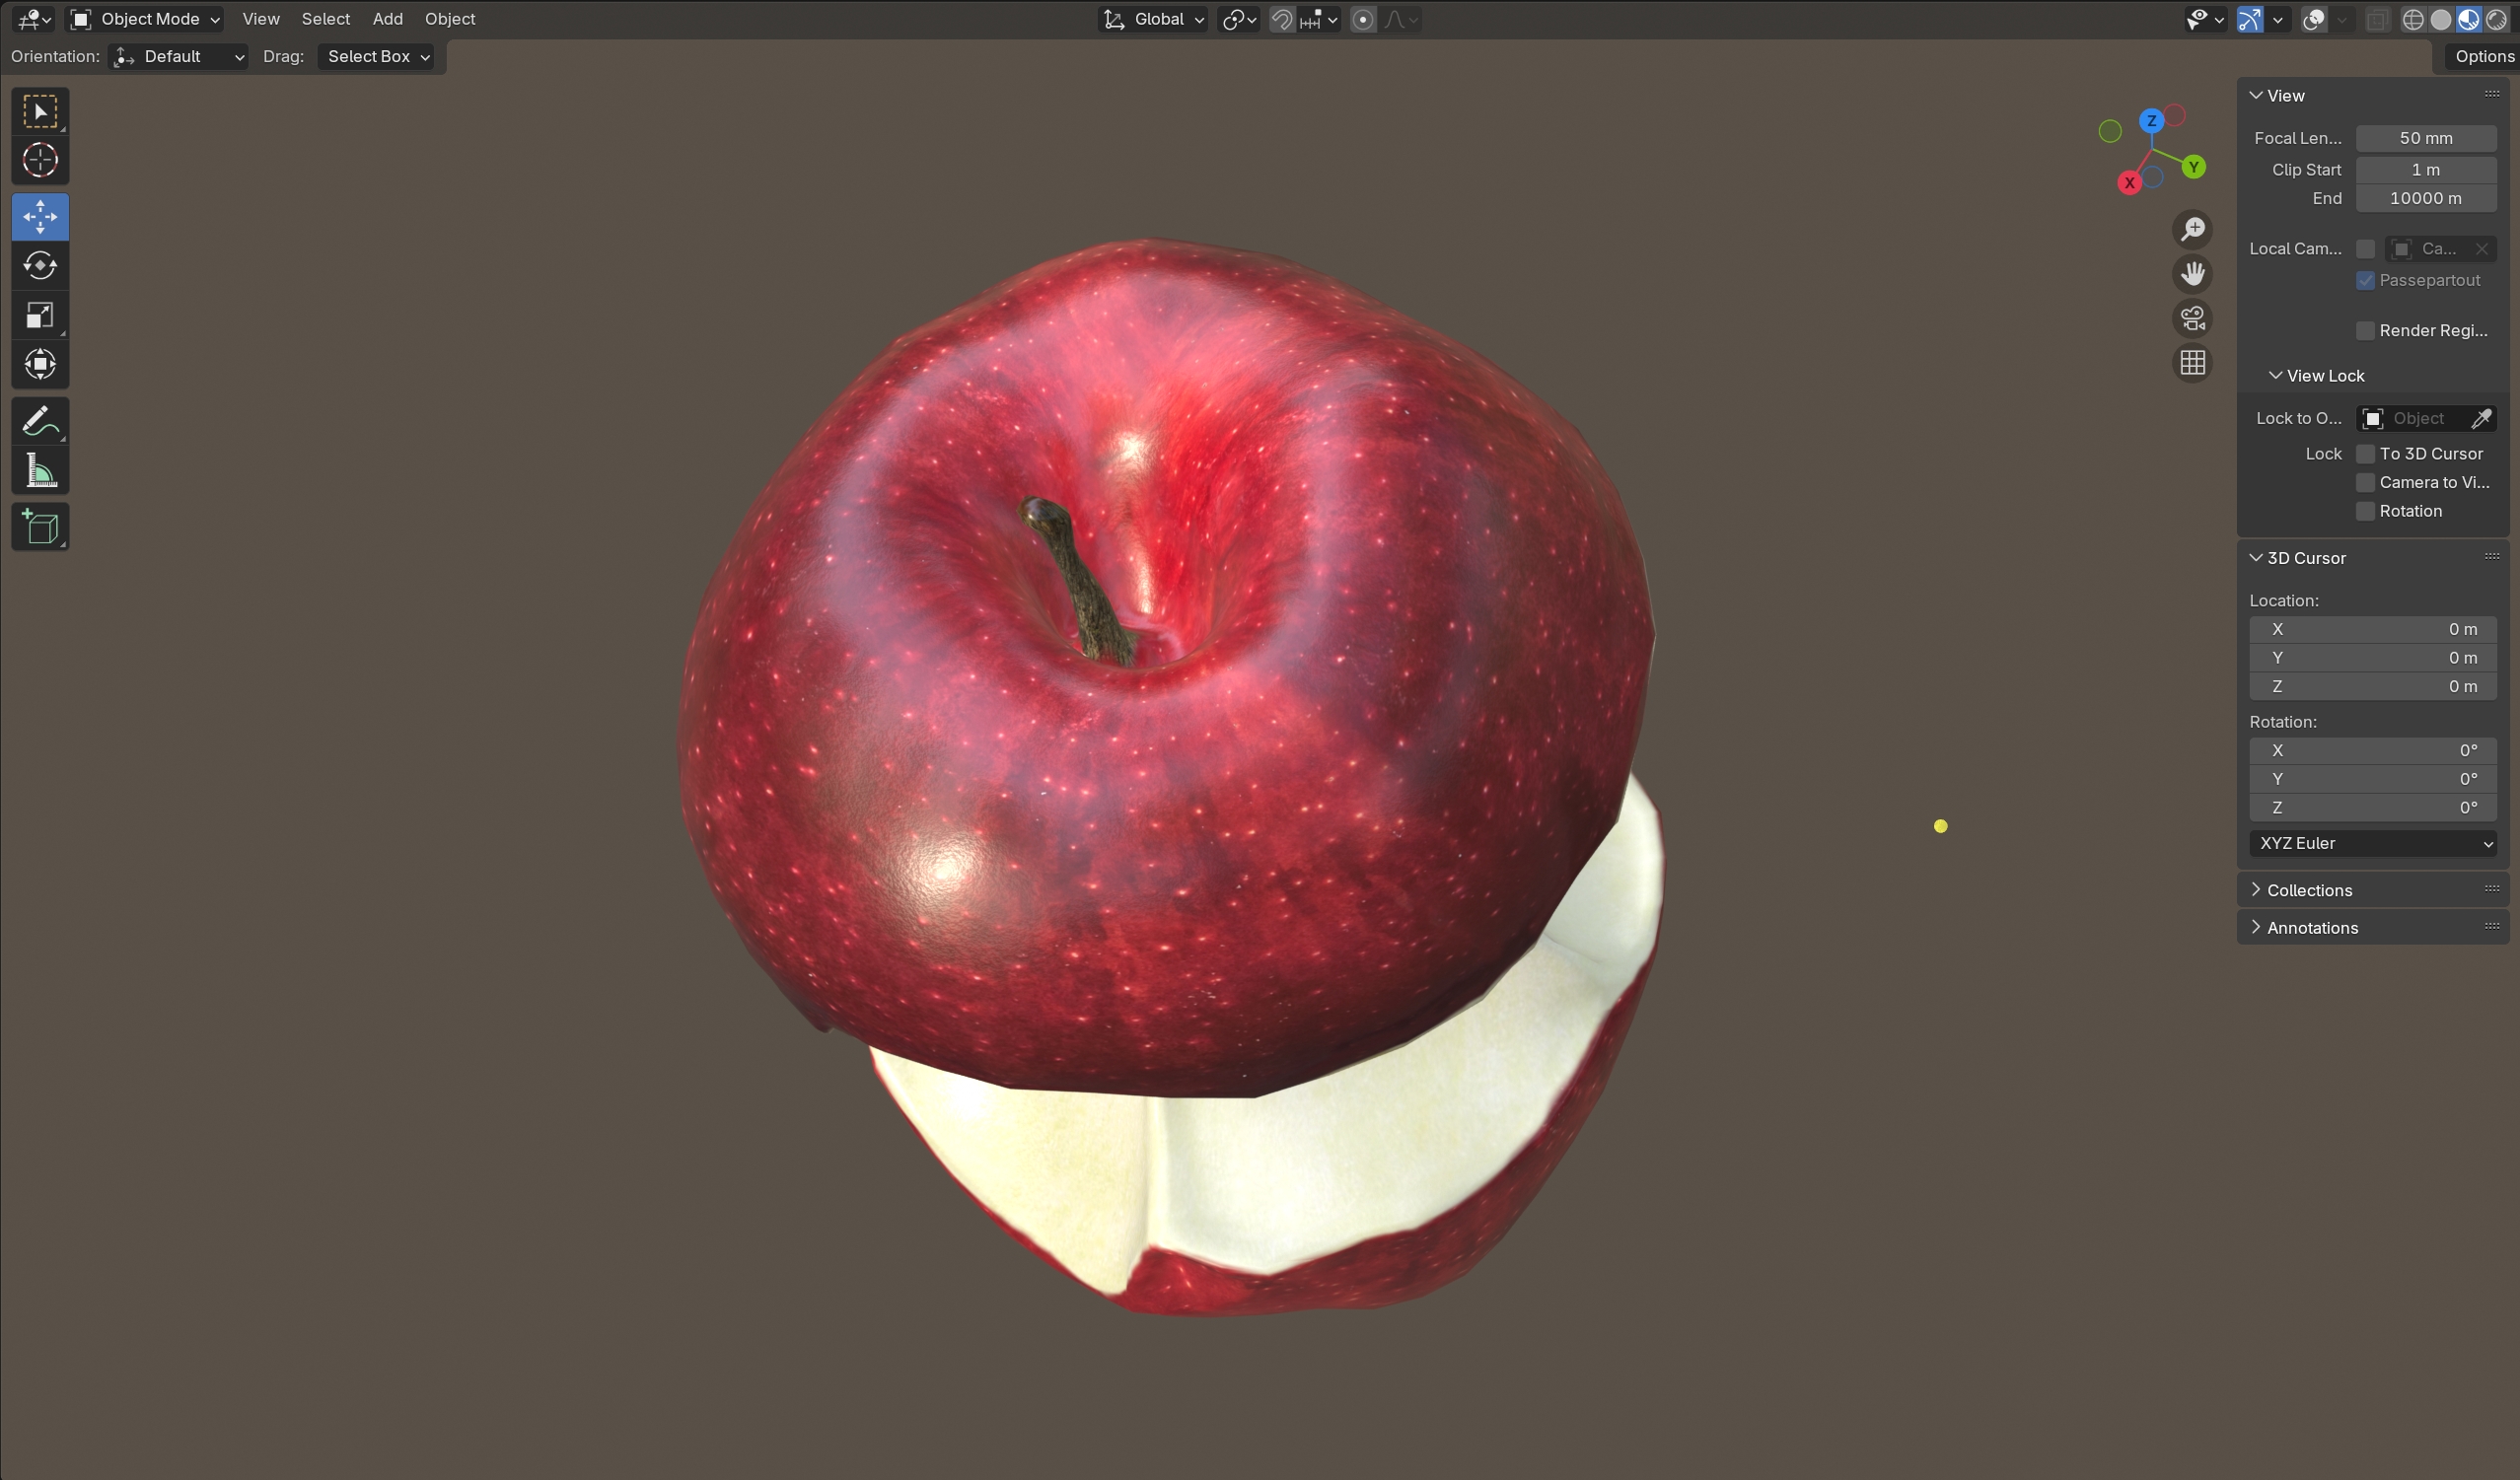Image resolution: width=2520 pixels, height=1480 pixels.
Task: Click the camera view toggle icon
Action: (x=2192, y=319)
